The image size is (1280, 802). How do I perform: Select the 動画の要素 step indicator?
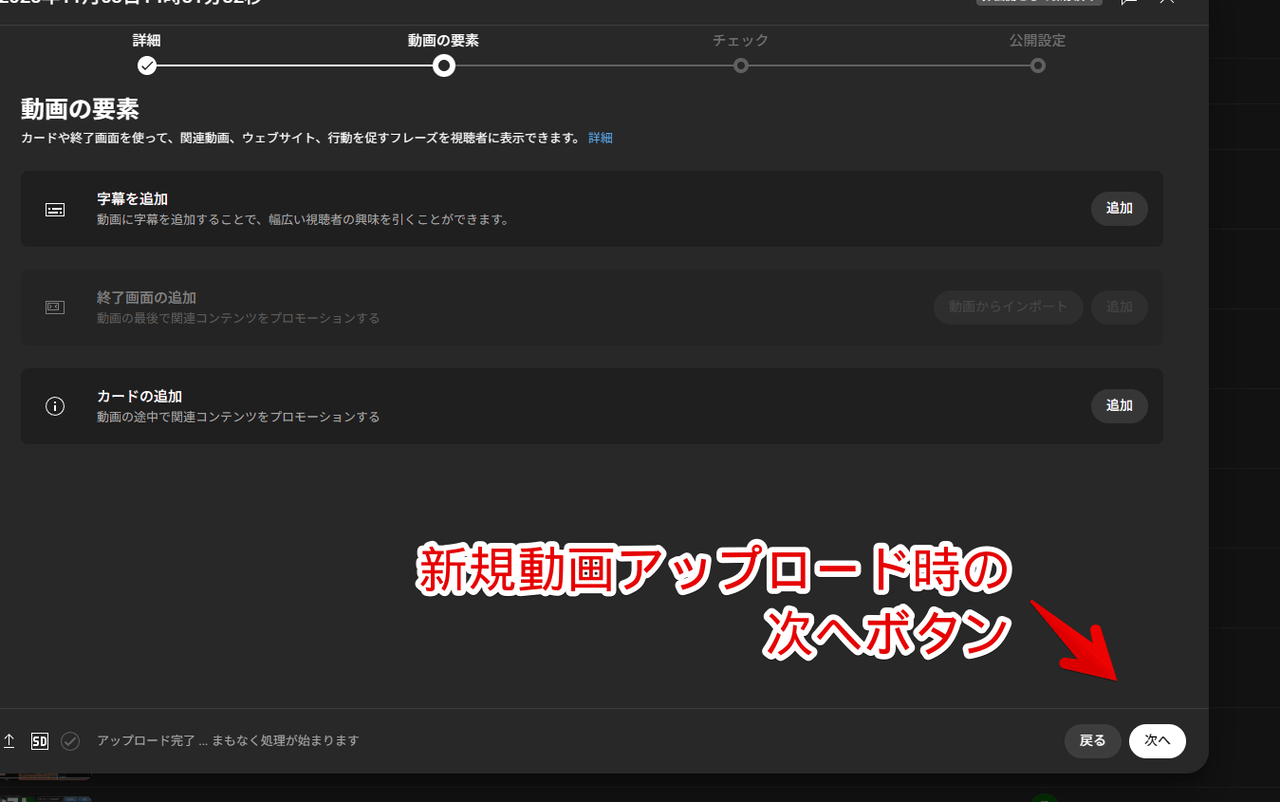(x=444, y=65)
